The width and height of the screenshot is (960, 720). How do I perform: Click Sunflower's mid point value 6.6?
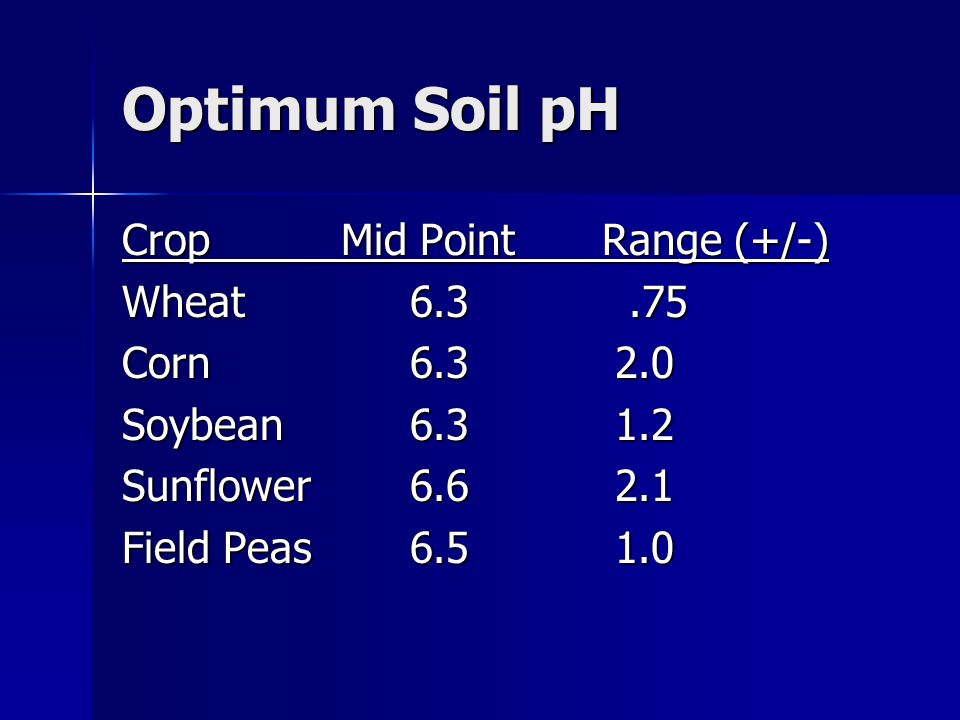(x=439, y=486)
